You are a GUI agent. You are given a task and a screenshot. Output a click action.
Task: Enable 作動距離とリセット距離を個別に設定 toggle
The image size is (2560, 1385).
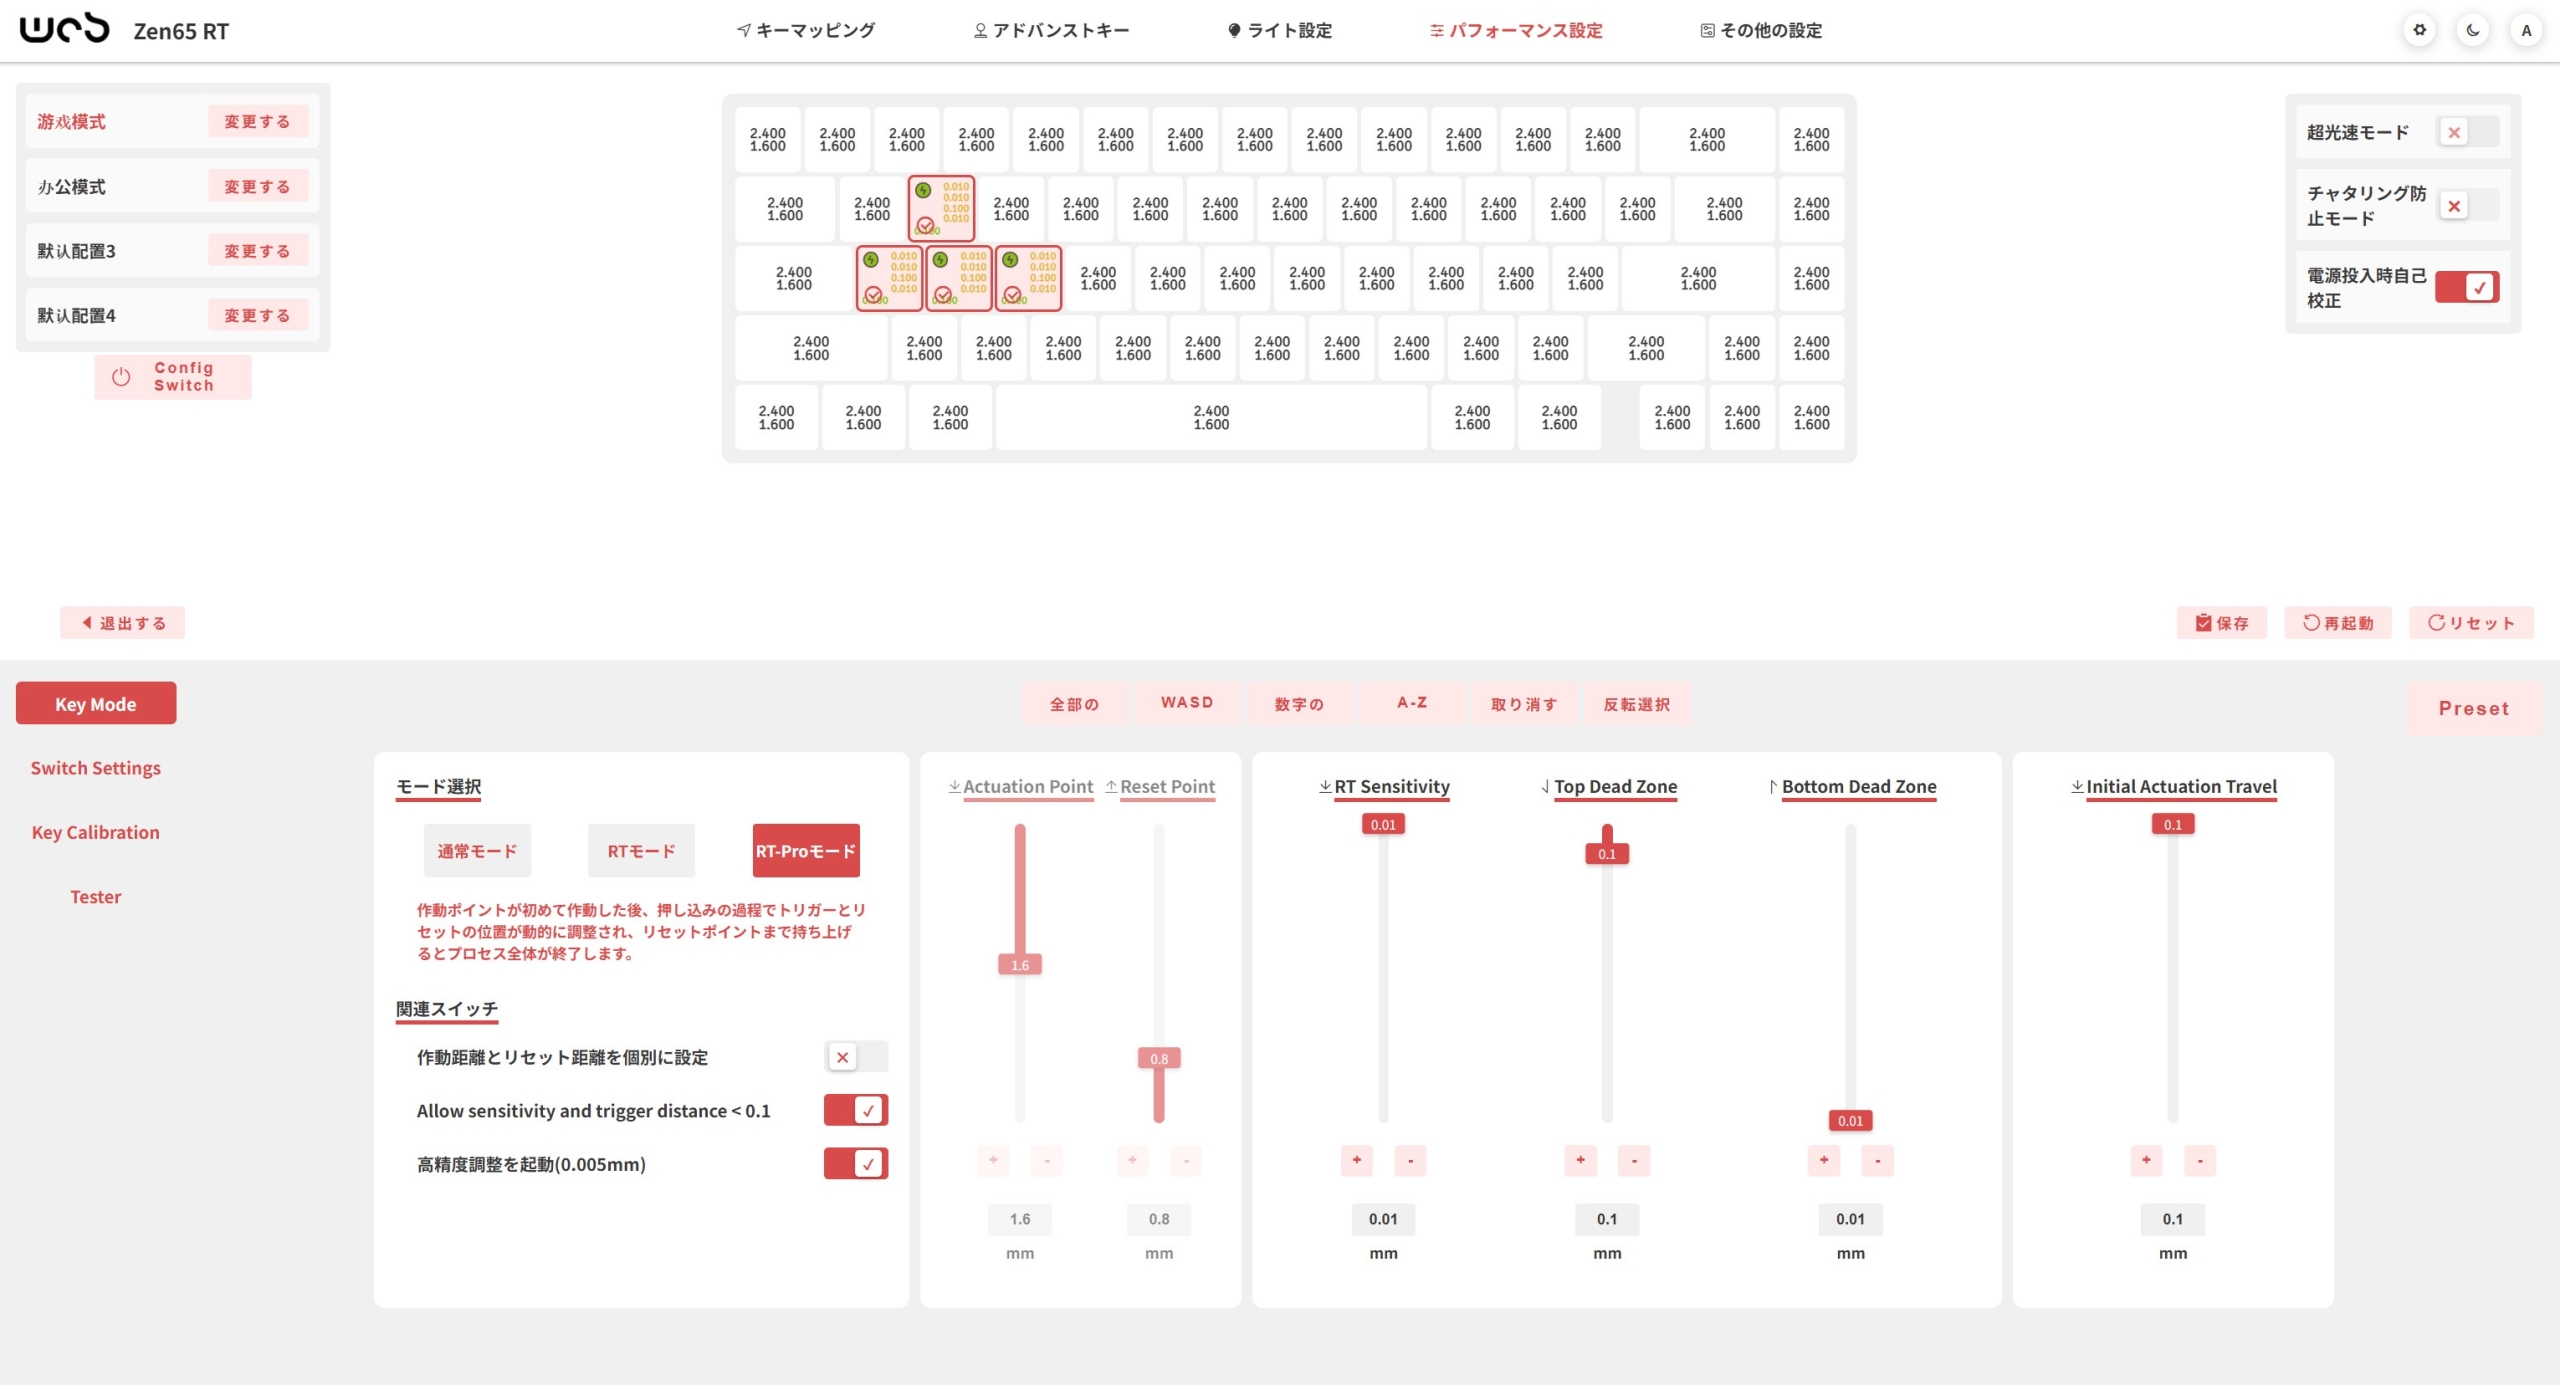[856, 1057]
